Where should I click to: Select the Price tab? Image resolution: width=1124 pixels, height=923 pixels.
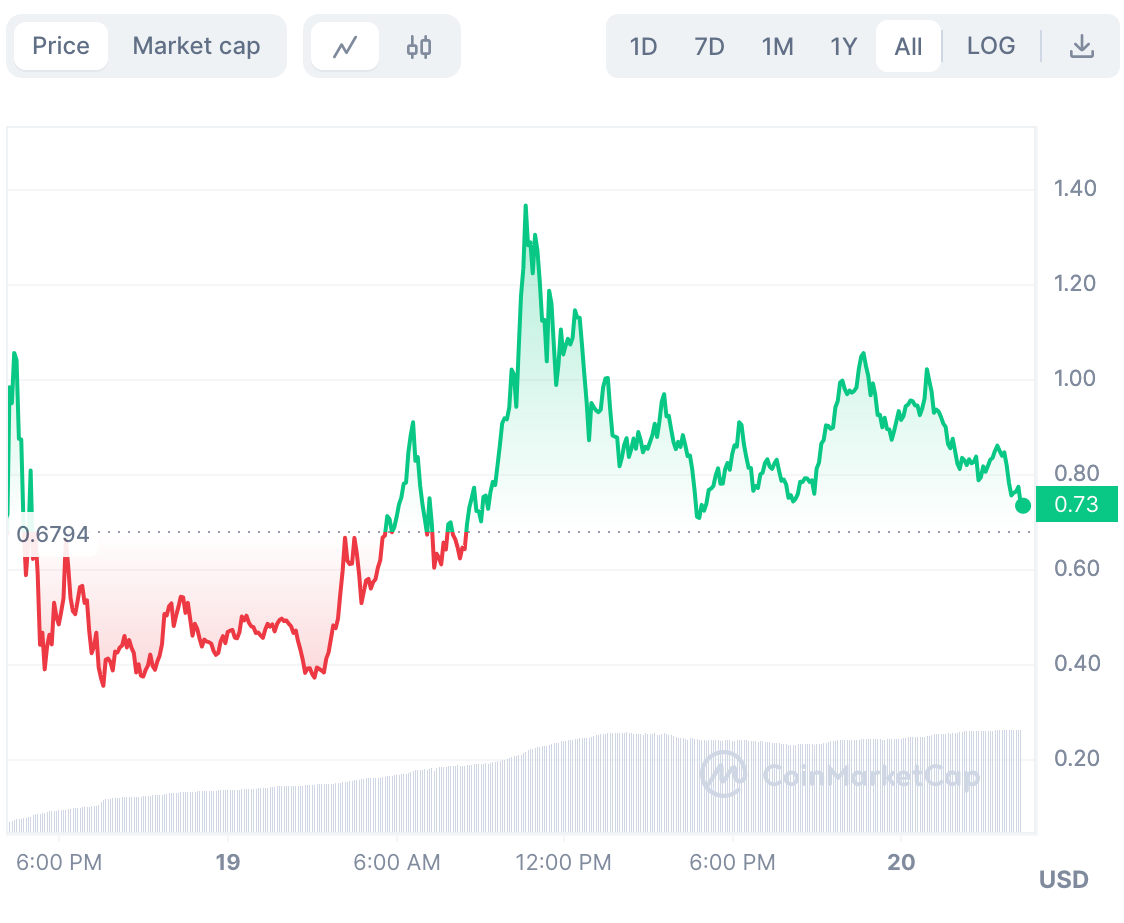point(61,47)
